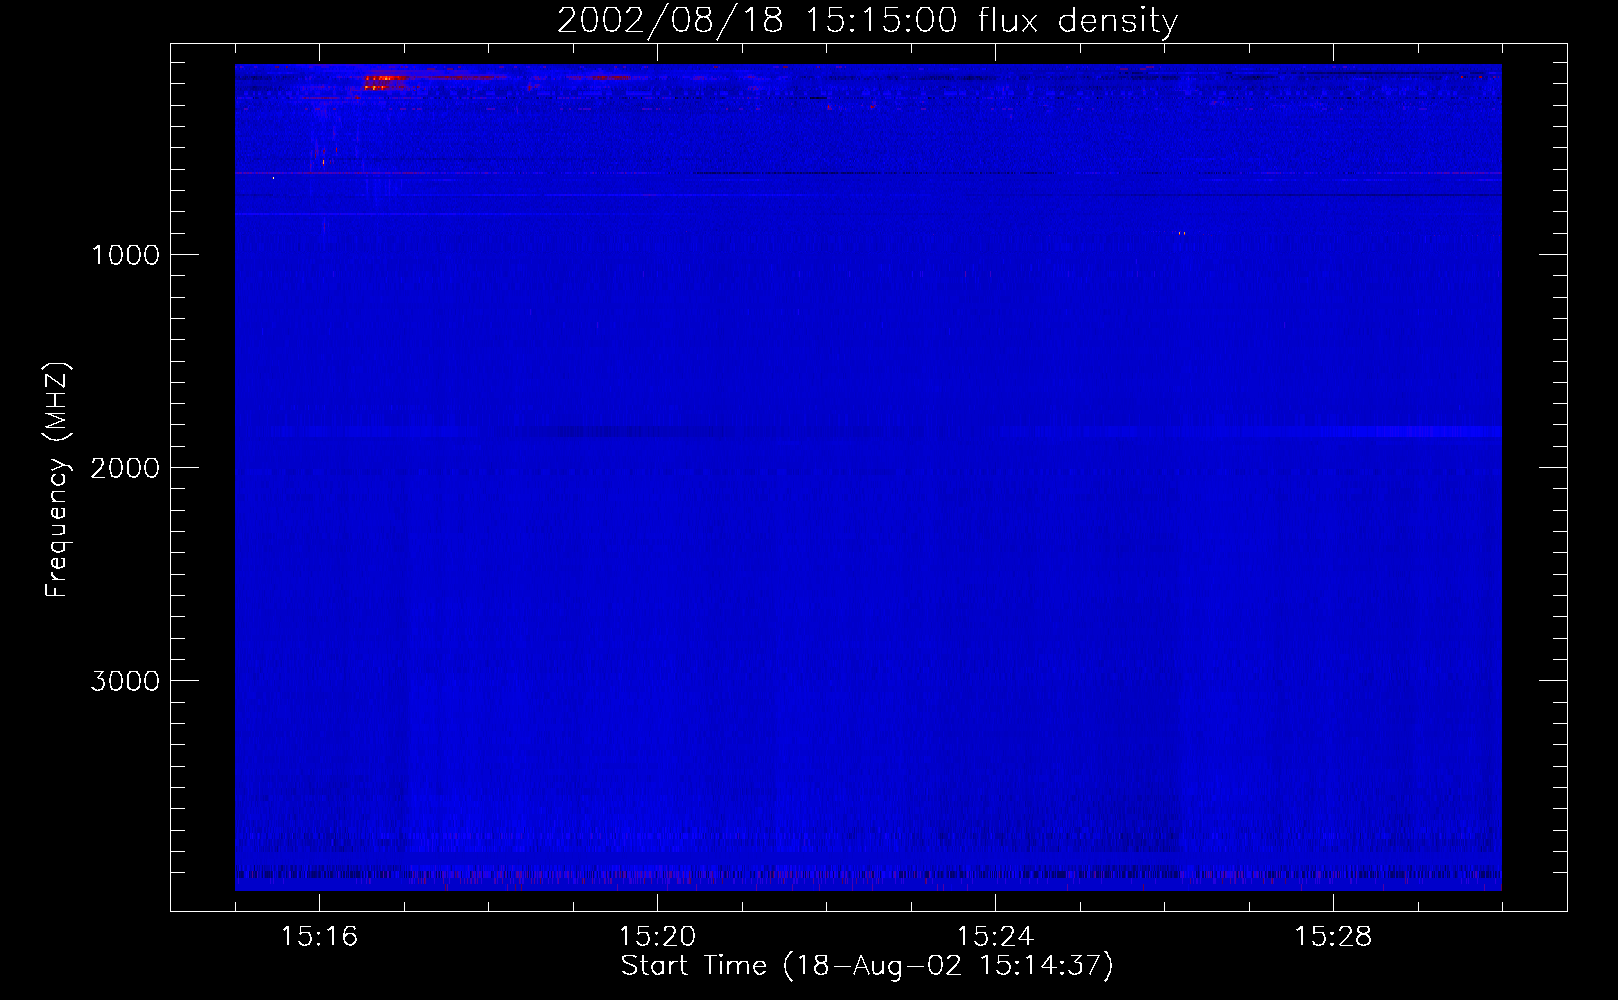Image resolution: width=1618 pixels, height=1000 pixels.
Task: Click the 15:16 time tick label
Action: coord(320,936)
